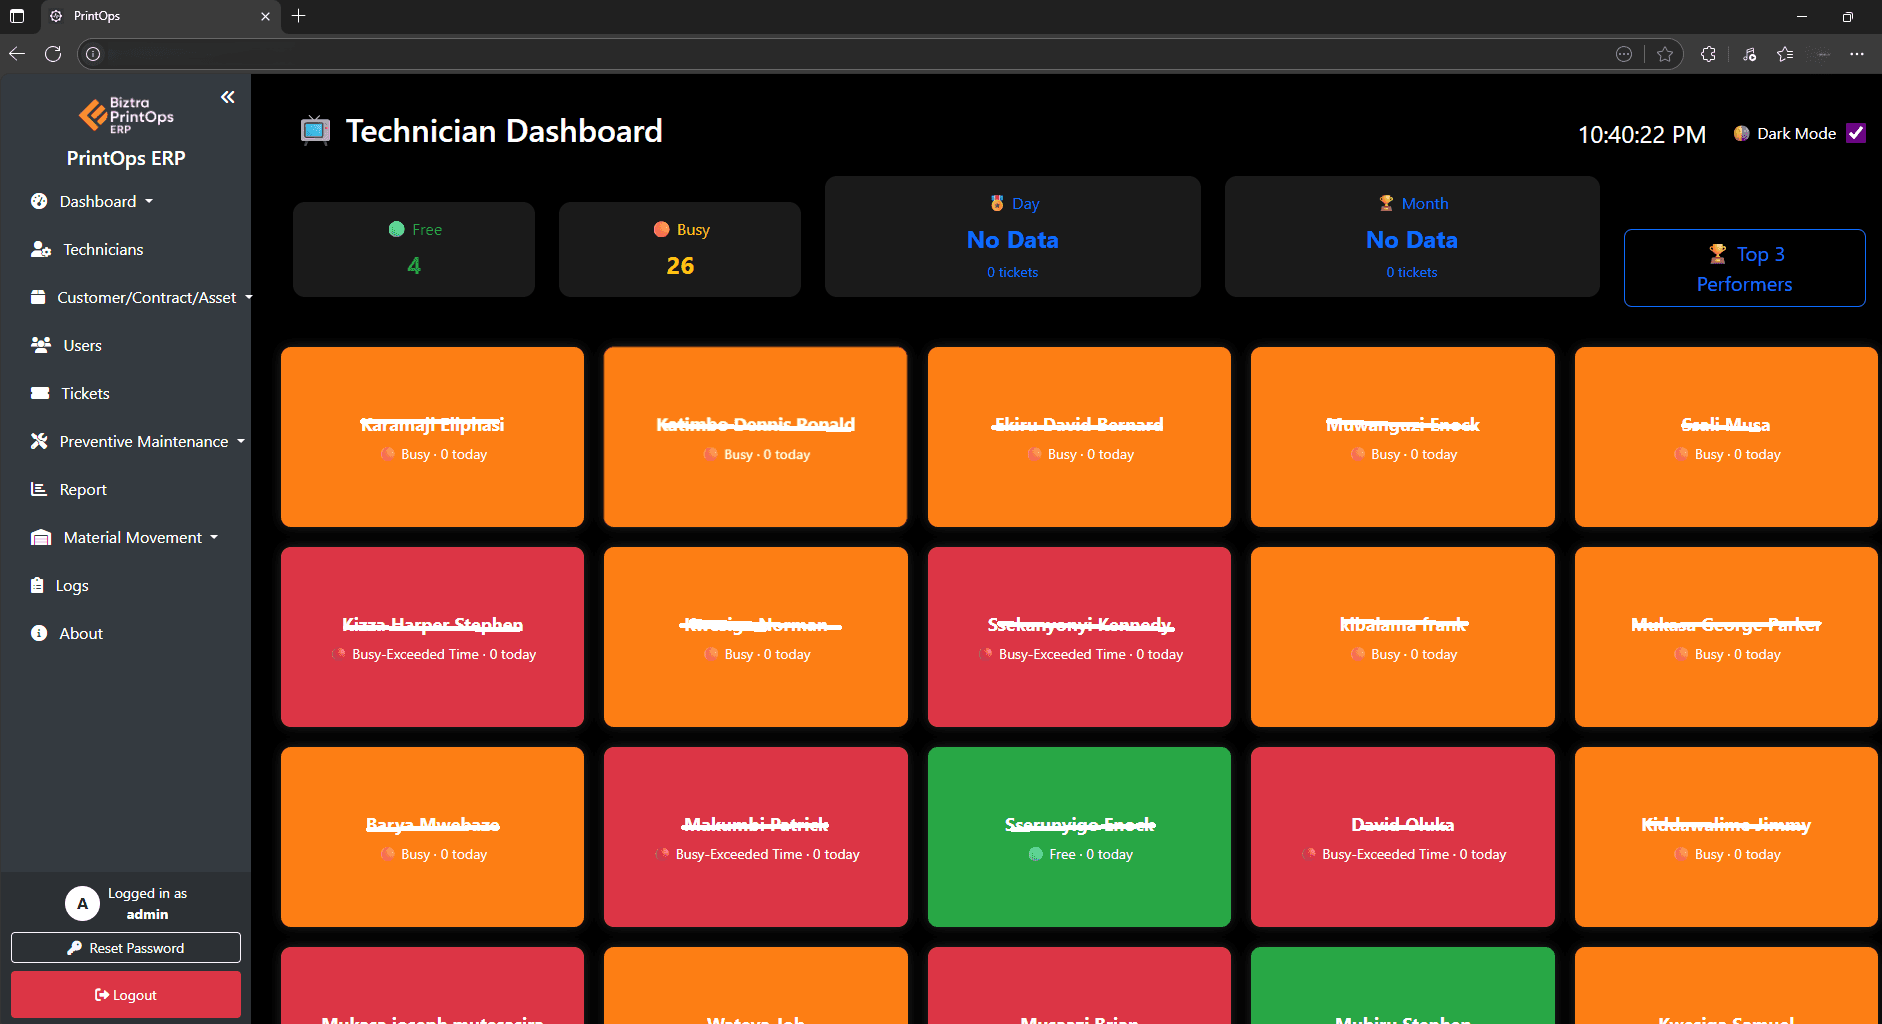The width and height of the screenshot is (1882, 1024).
Task: Click the Customer/Contract/Asset briefcase icon
Action: (38, 297)
